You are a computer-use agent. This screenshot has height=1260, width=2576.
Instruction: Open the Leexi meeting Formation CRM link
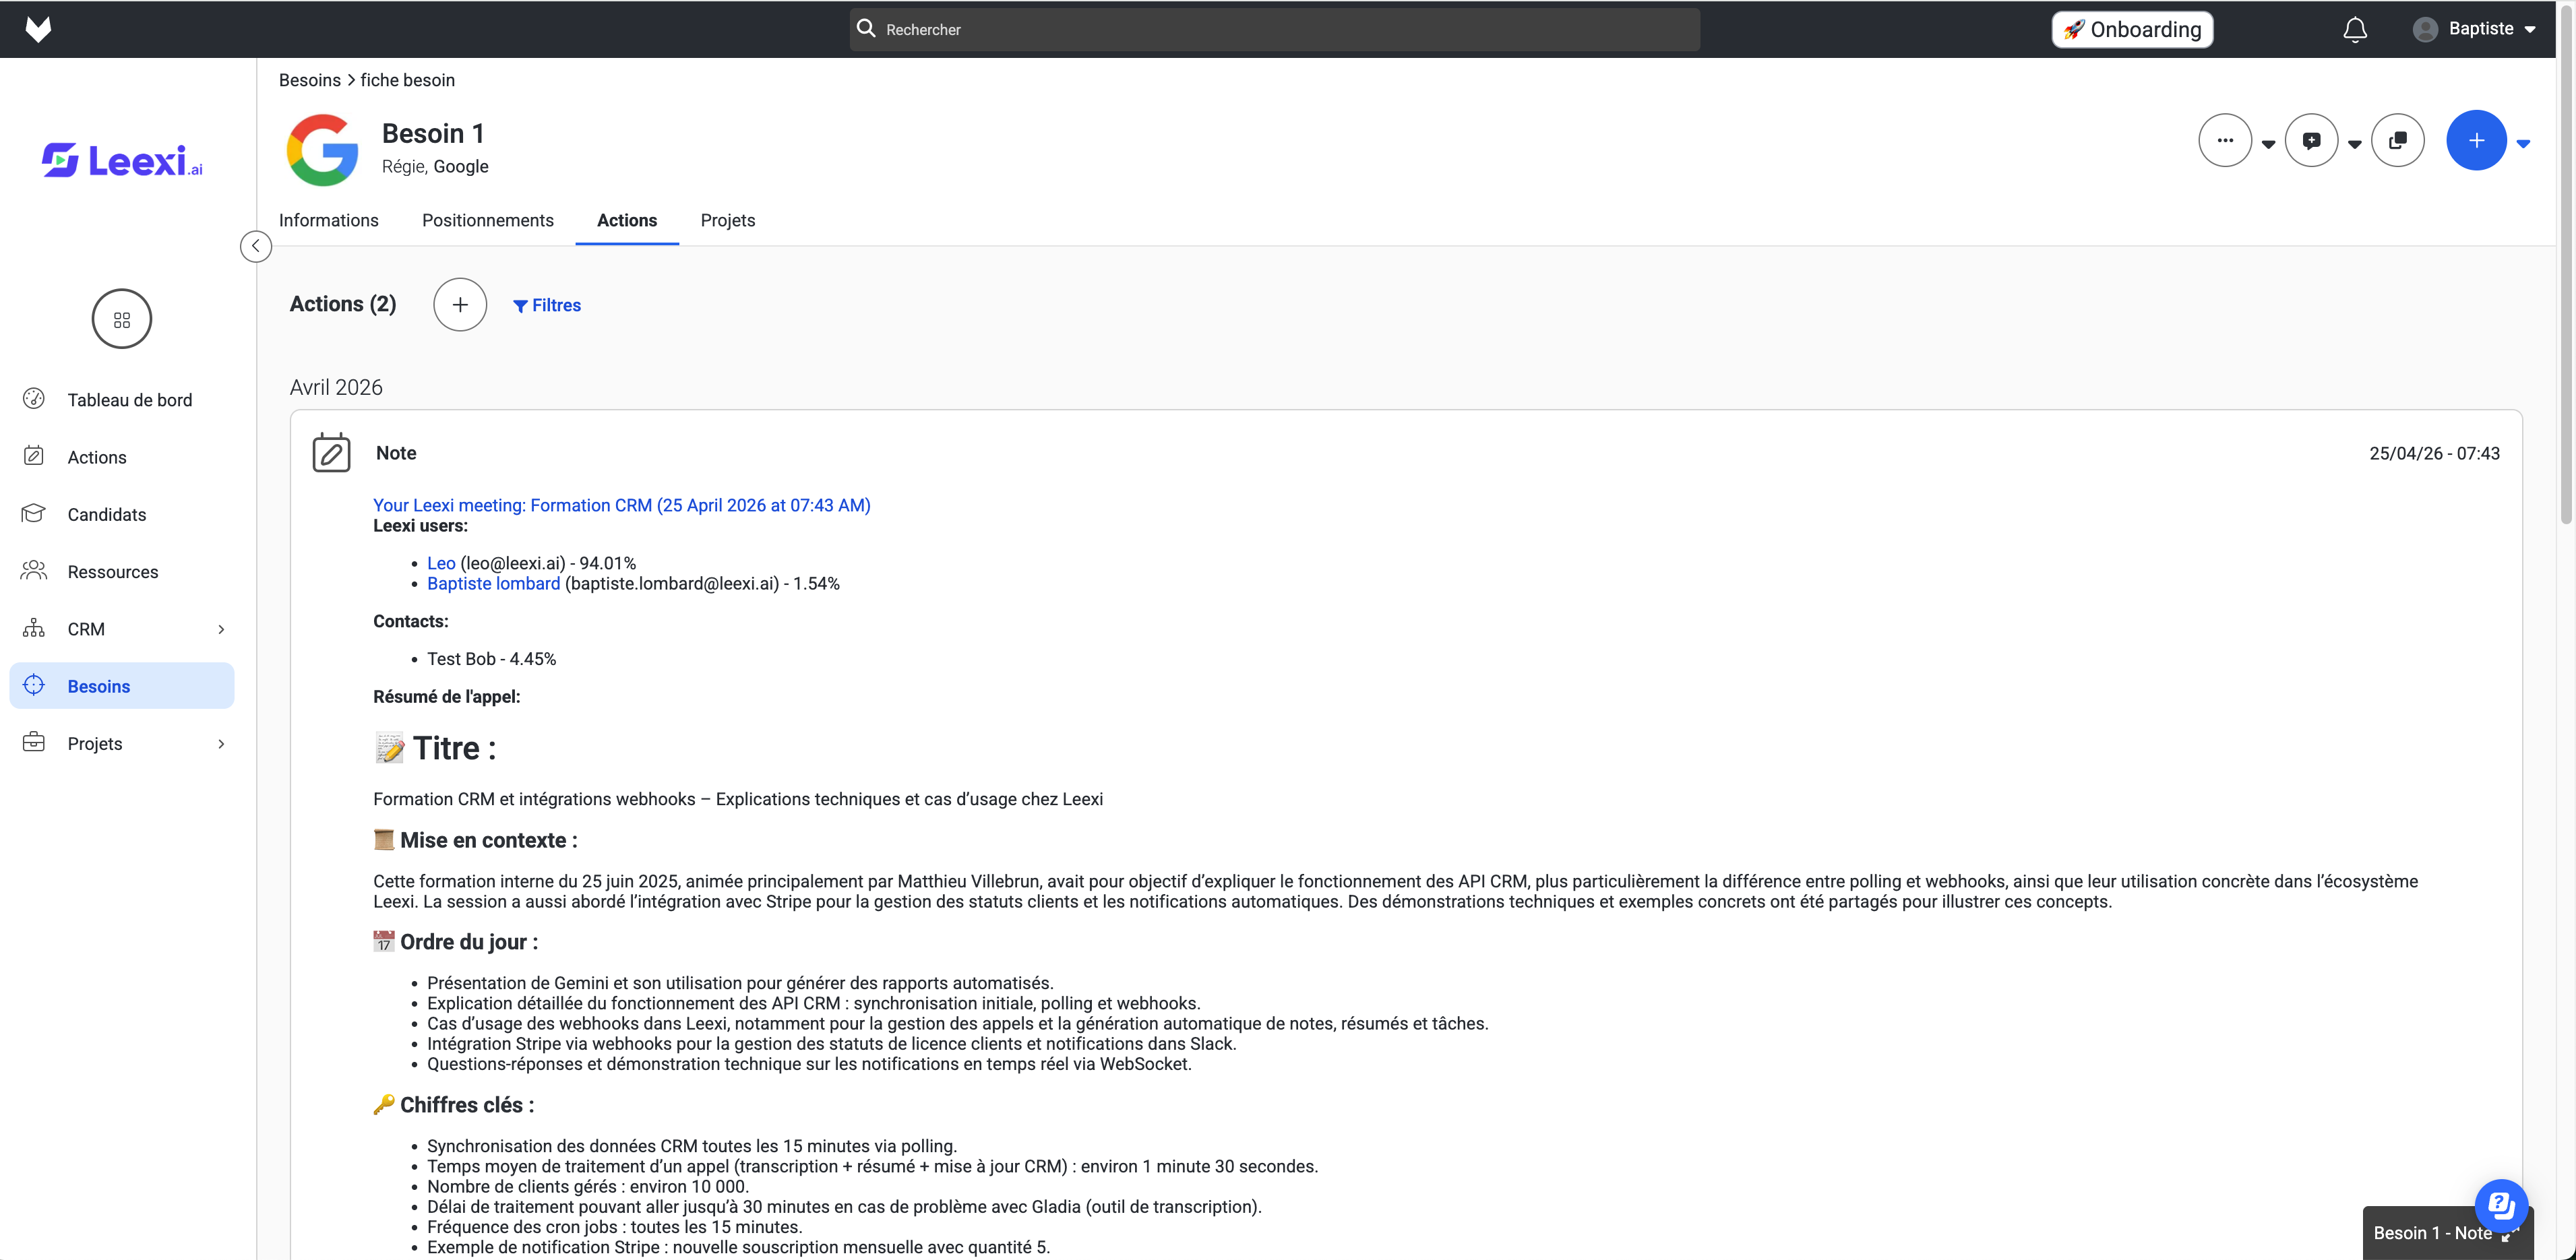tap(621, 505)
